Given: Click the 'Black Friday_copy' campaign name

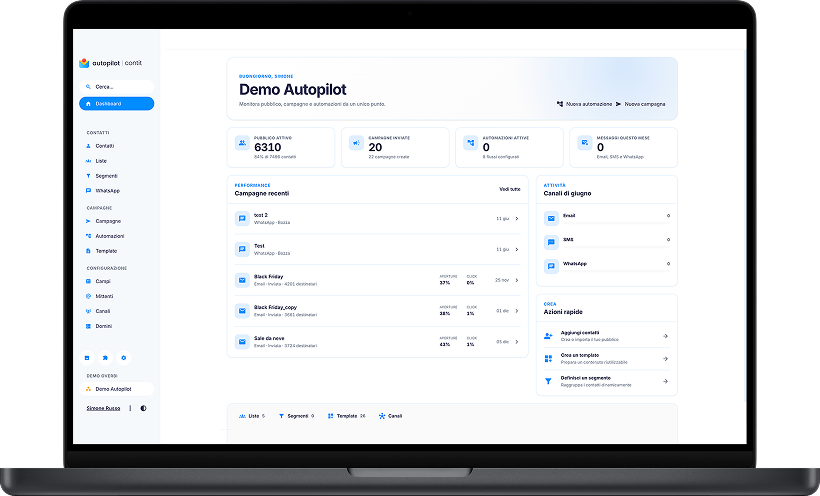Looking at the screenshot, I should point(275,308).
